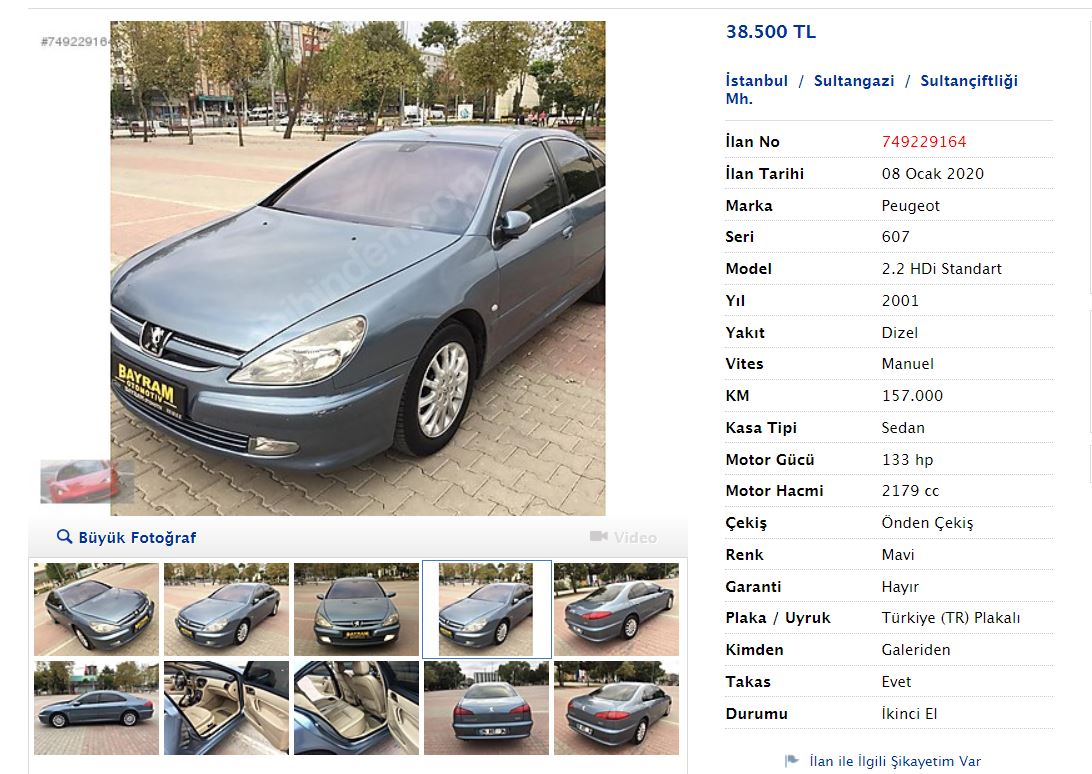Select the rear-side view thumbnail in first row
1092x774 pixels.
pyautogui.click(x=616, y=610)
